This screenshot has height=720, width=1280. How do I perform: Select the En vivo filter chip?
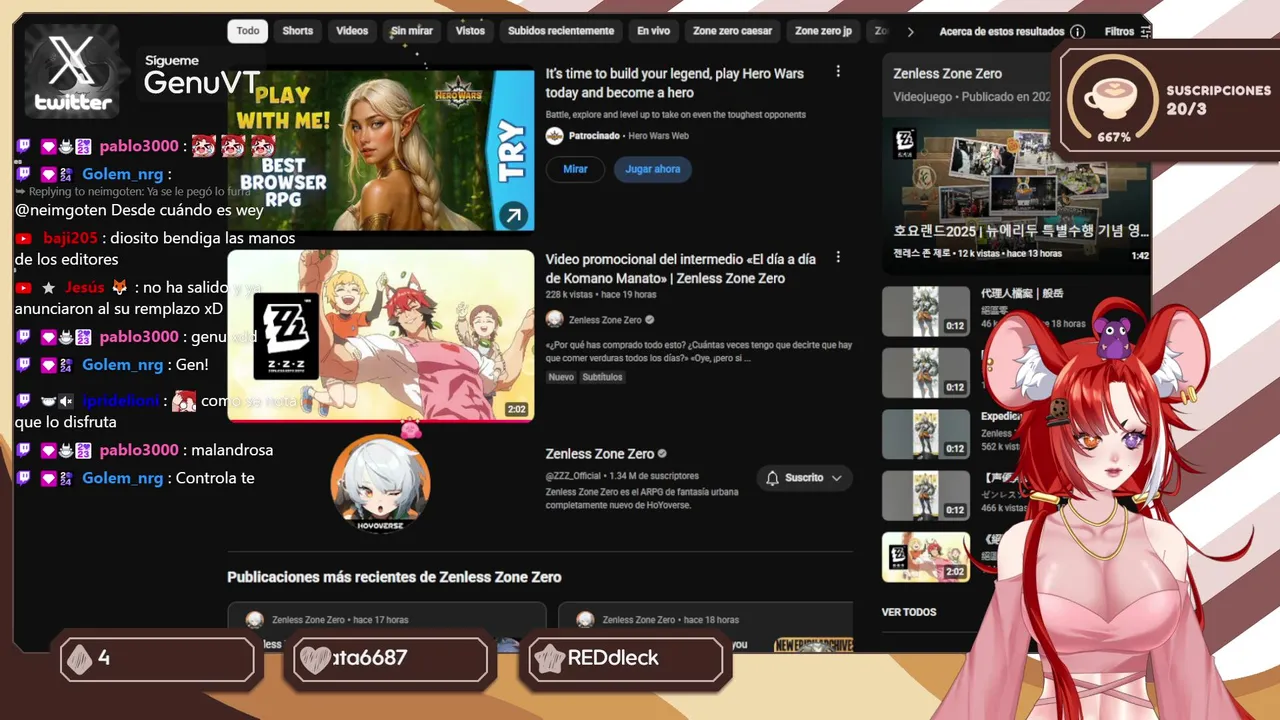pos(654,31)
